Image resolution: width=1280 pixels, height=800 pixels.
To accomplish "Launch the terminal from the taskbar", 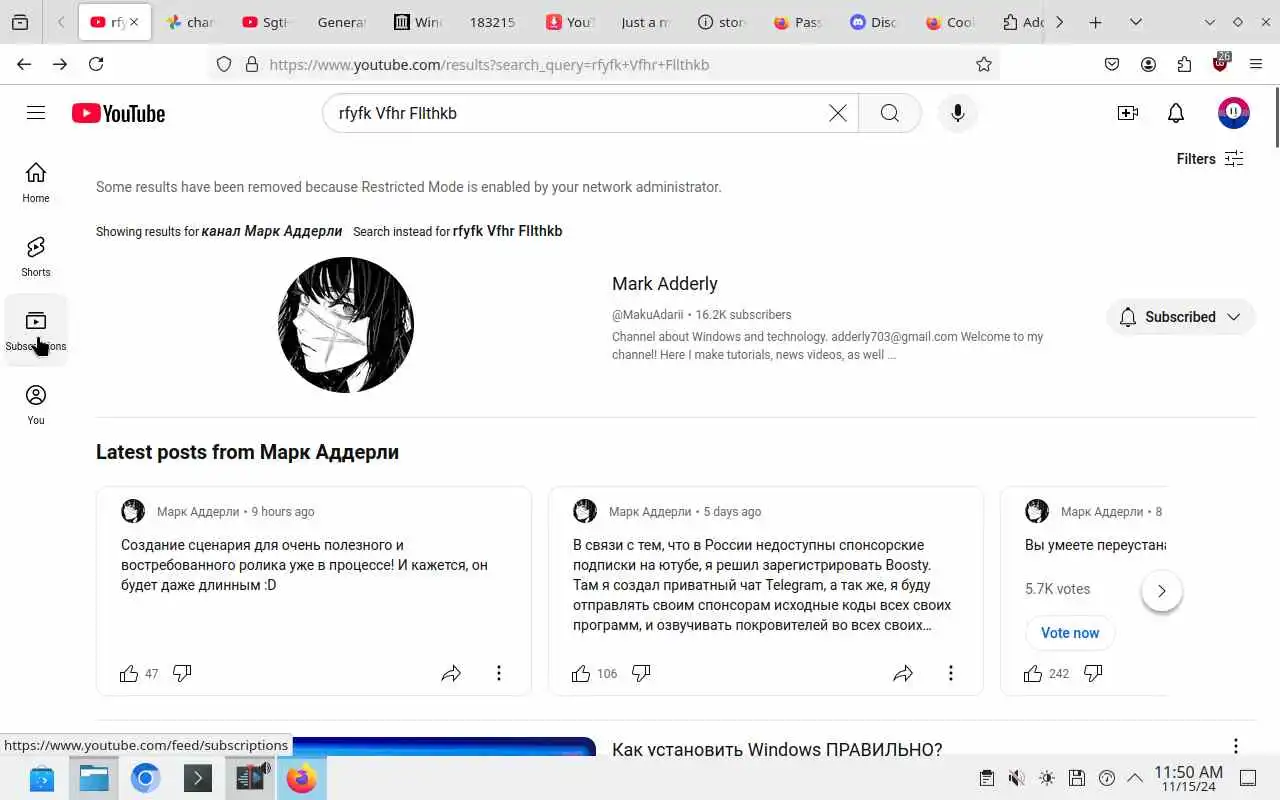I will pyautogui.click(x=198, y=778).
